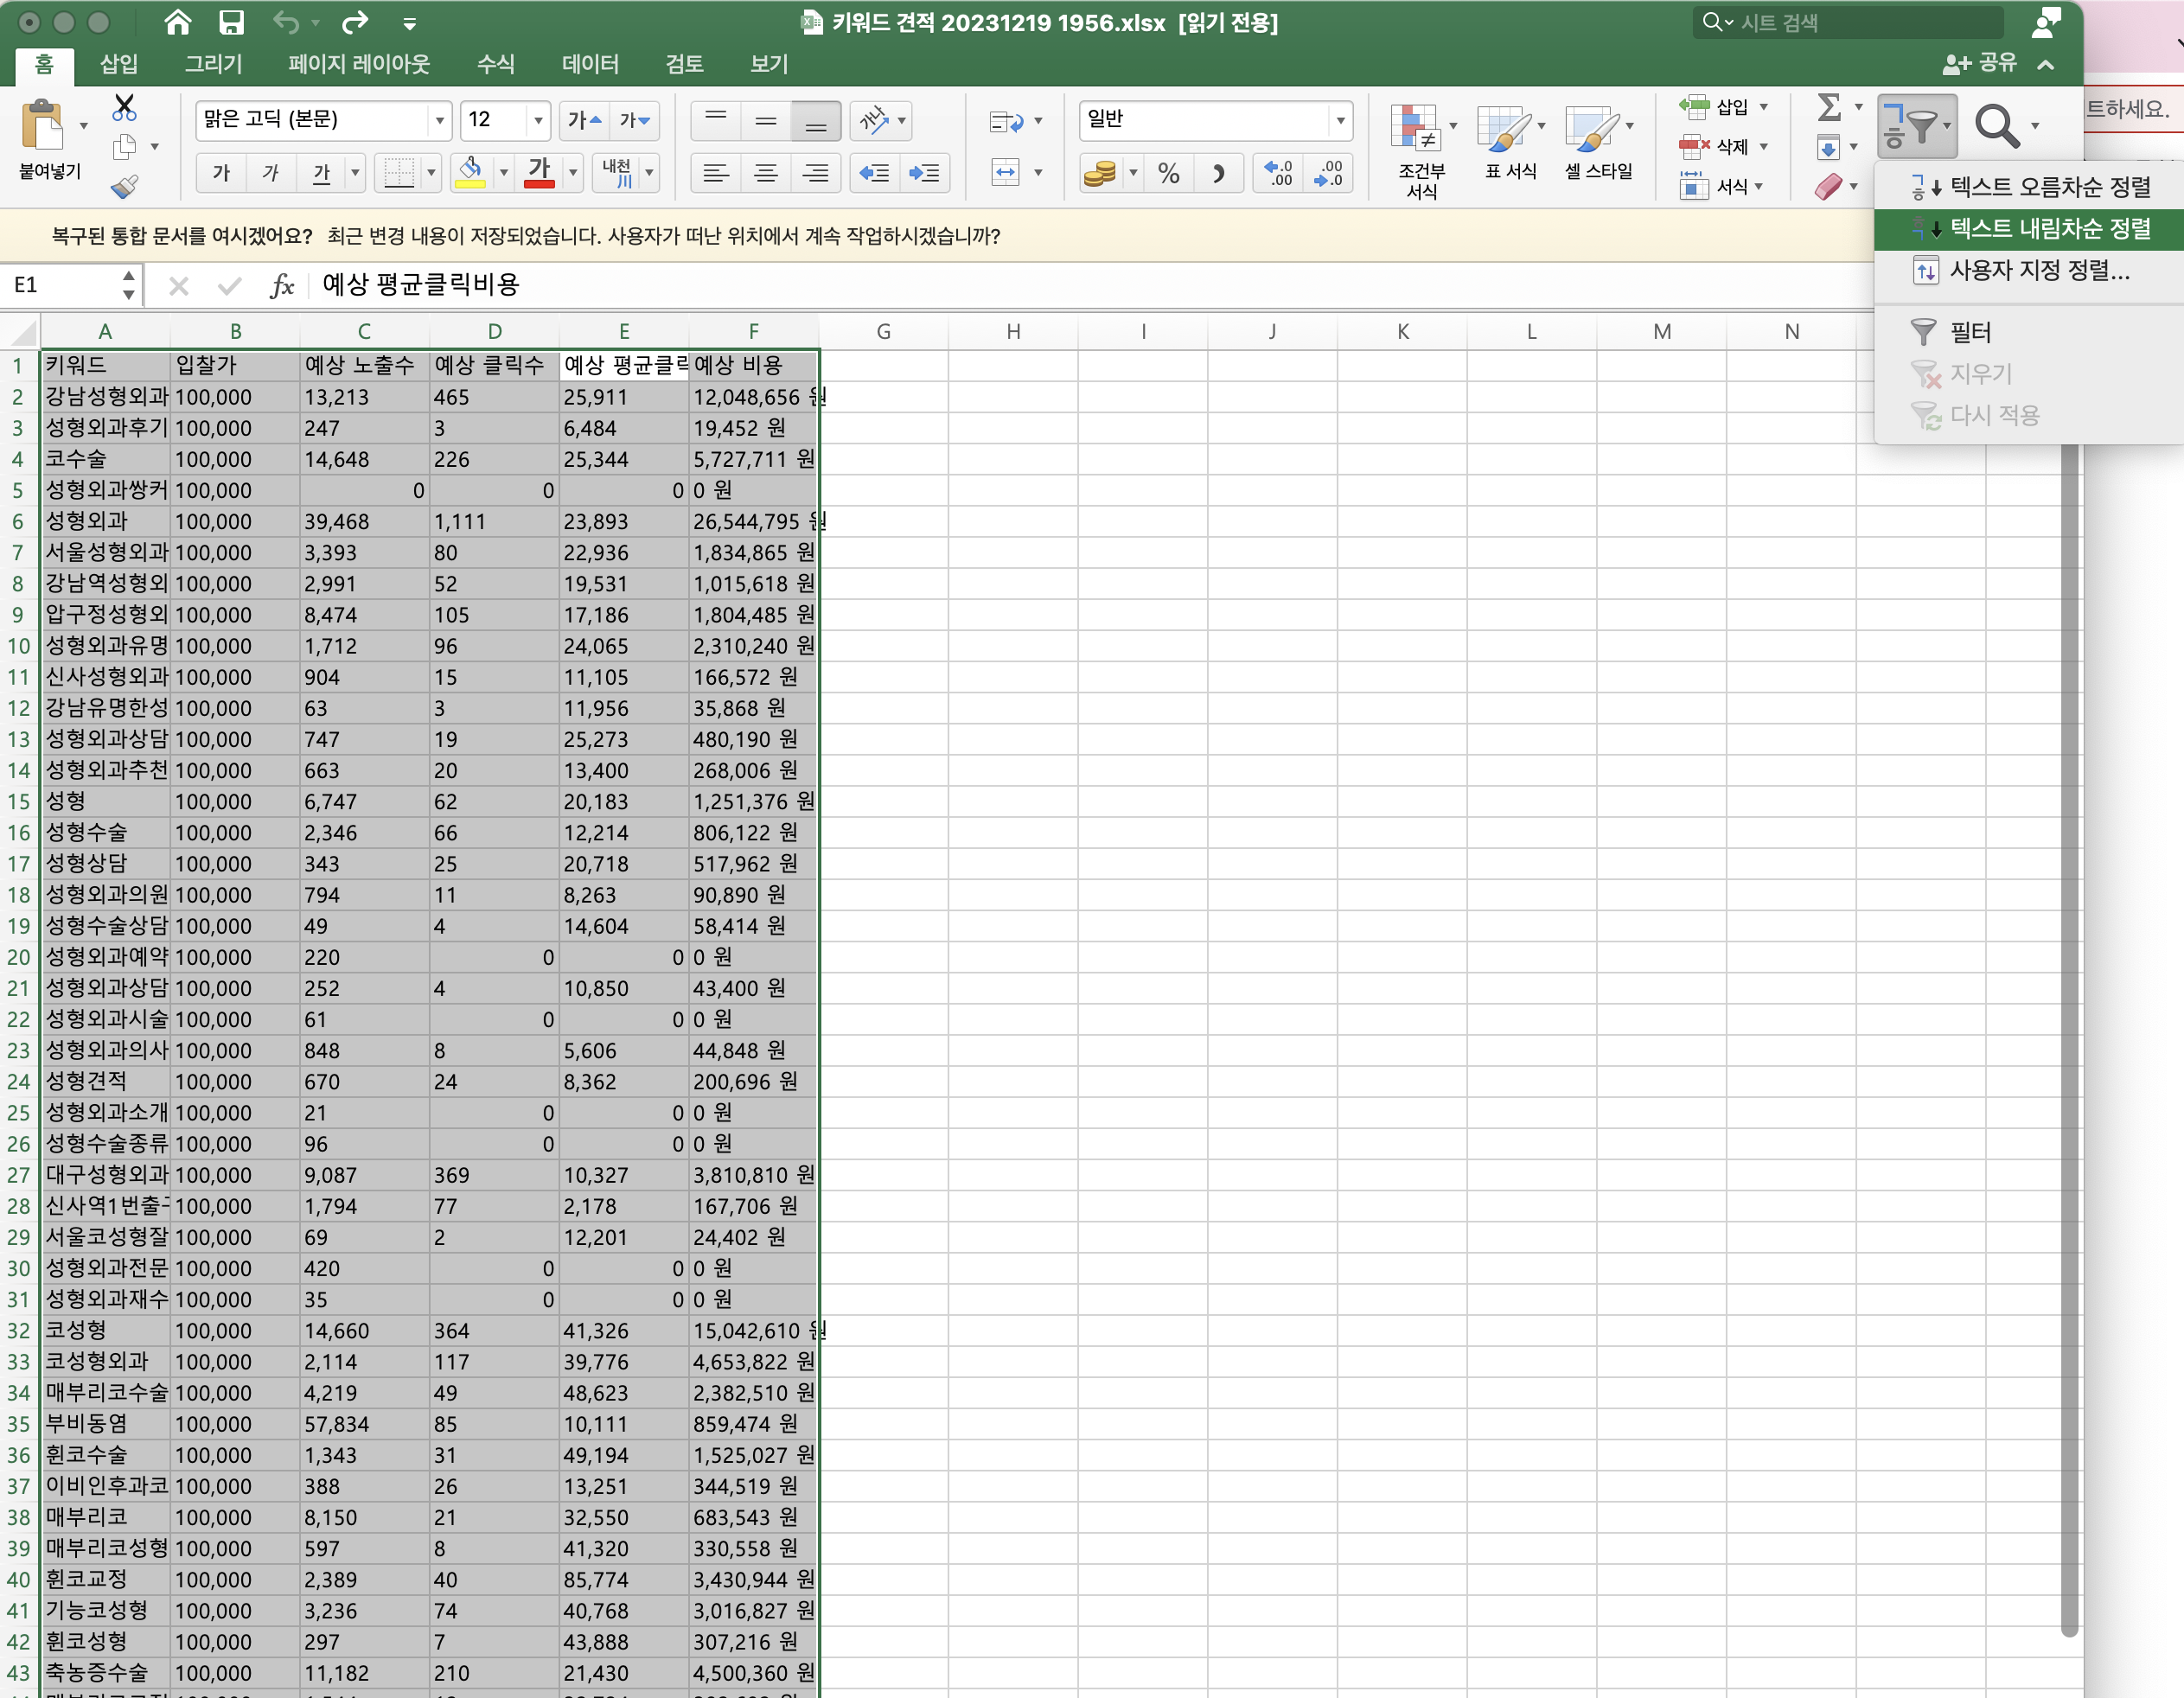This screenshot has width=2184, height=1698.
Task: Open the font name dropdown
Action: pyautogui.click(x=439, y=120)
